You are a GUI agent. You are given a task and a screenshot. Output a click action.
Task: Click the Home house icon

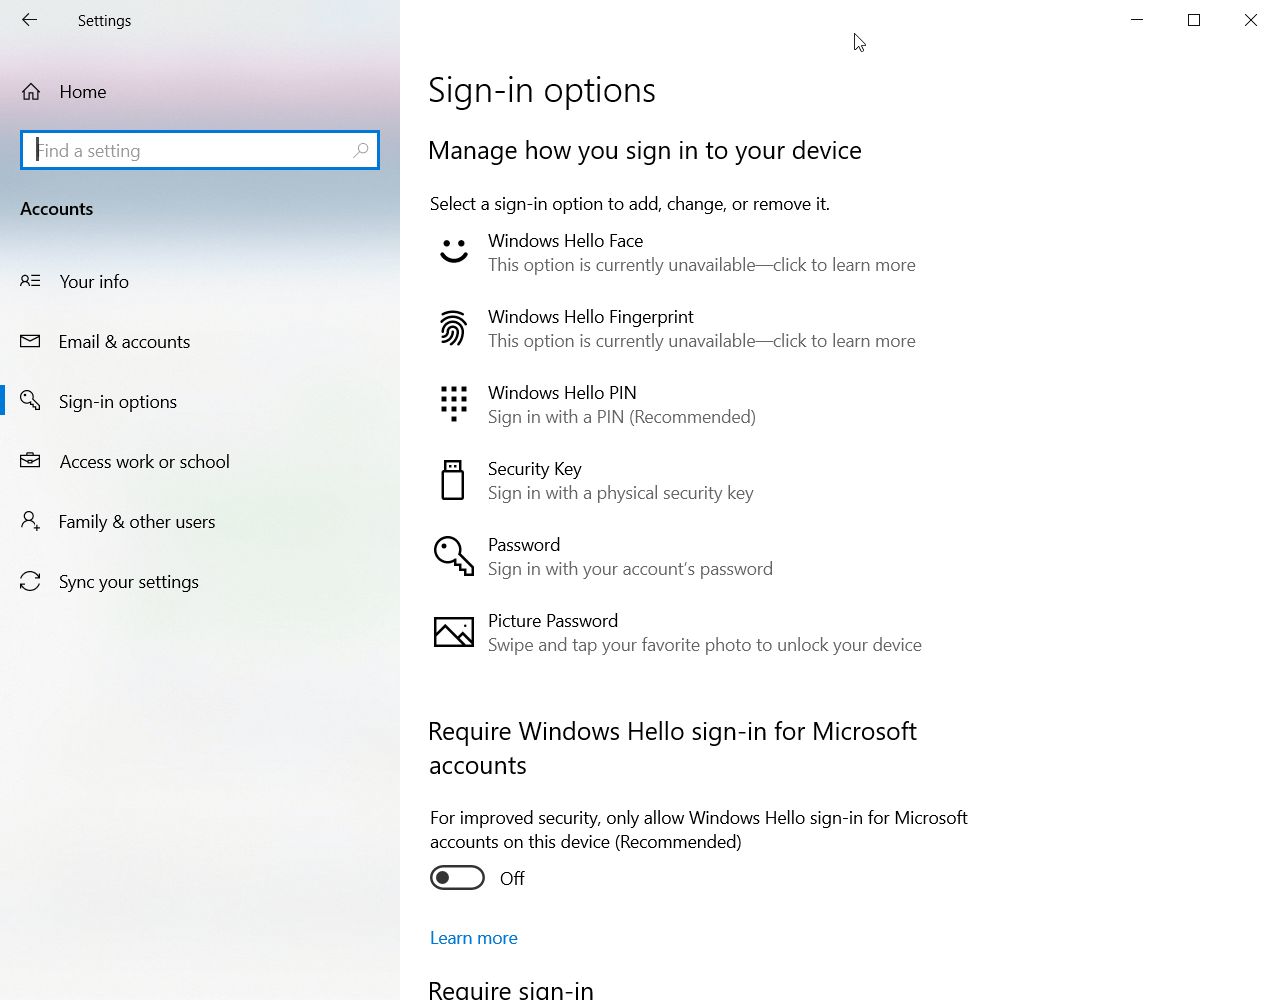point(31,92)
